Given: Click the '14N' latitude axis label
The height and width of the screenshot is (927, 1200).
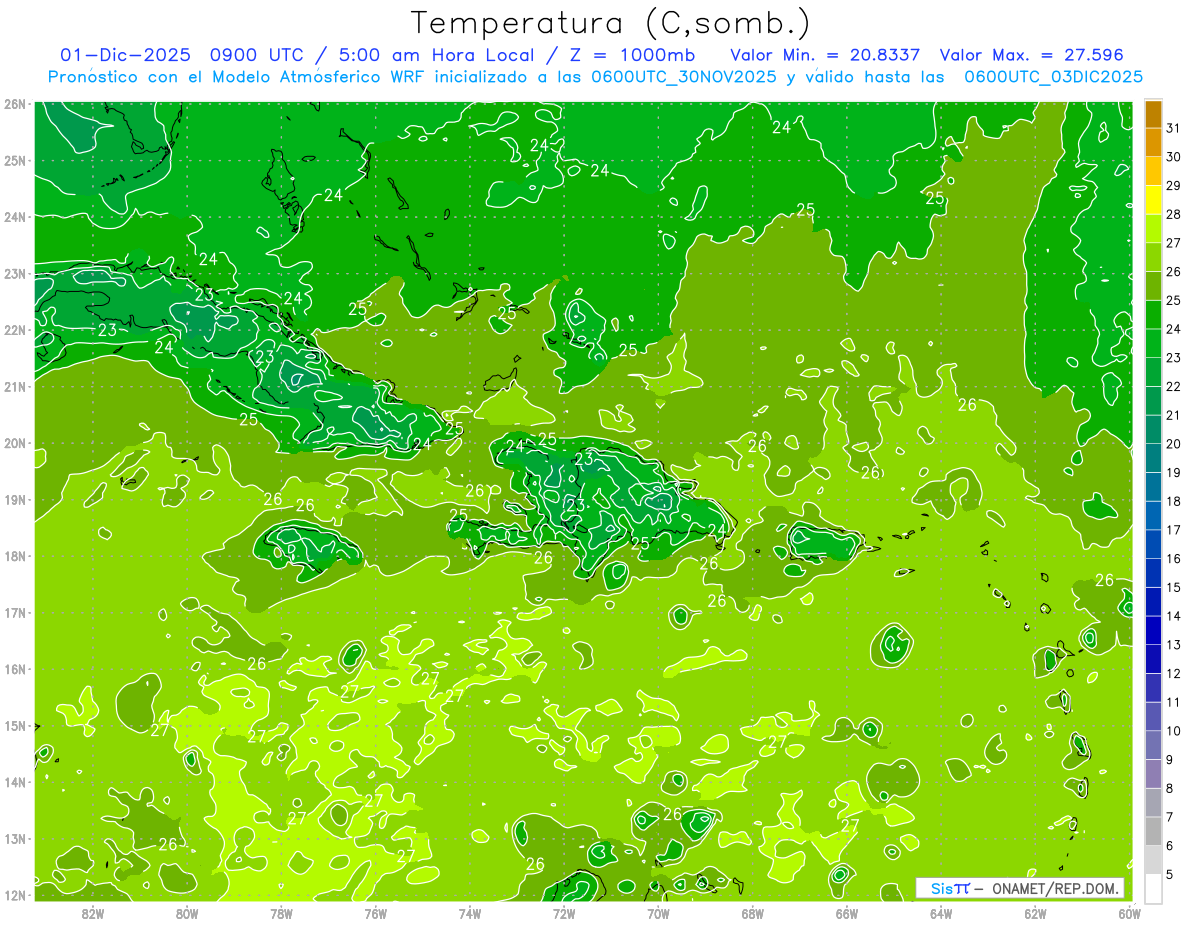Looking at the screenshot, I should coord(14,782).
